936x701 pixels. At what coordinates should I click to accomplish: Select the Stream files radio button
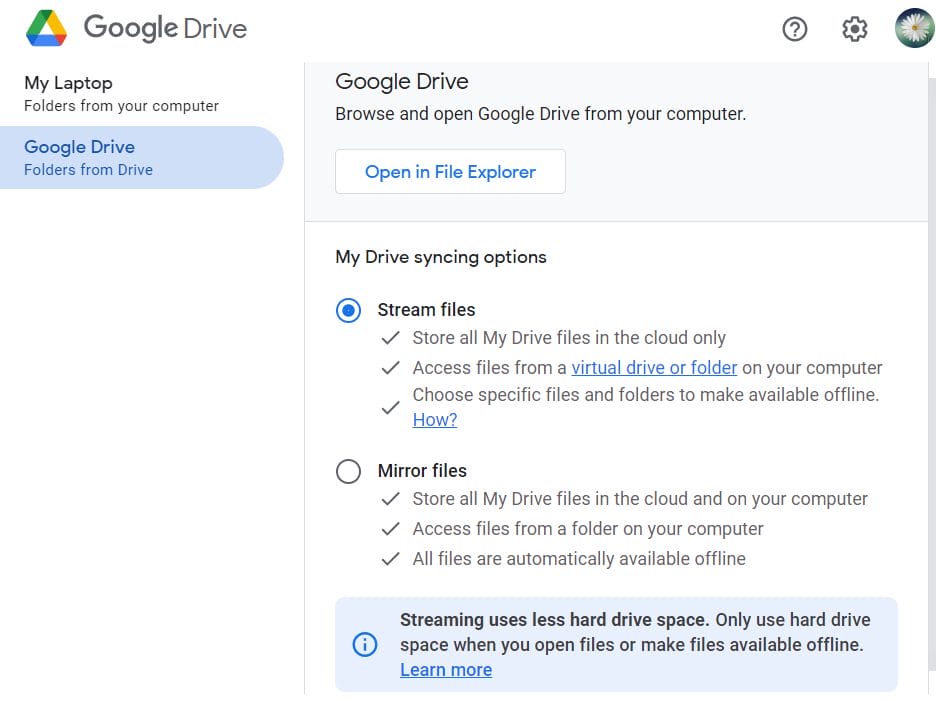click(348, 311)
